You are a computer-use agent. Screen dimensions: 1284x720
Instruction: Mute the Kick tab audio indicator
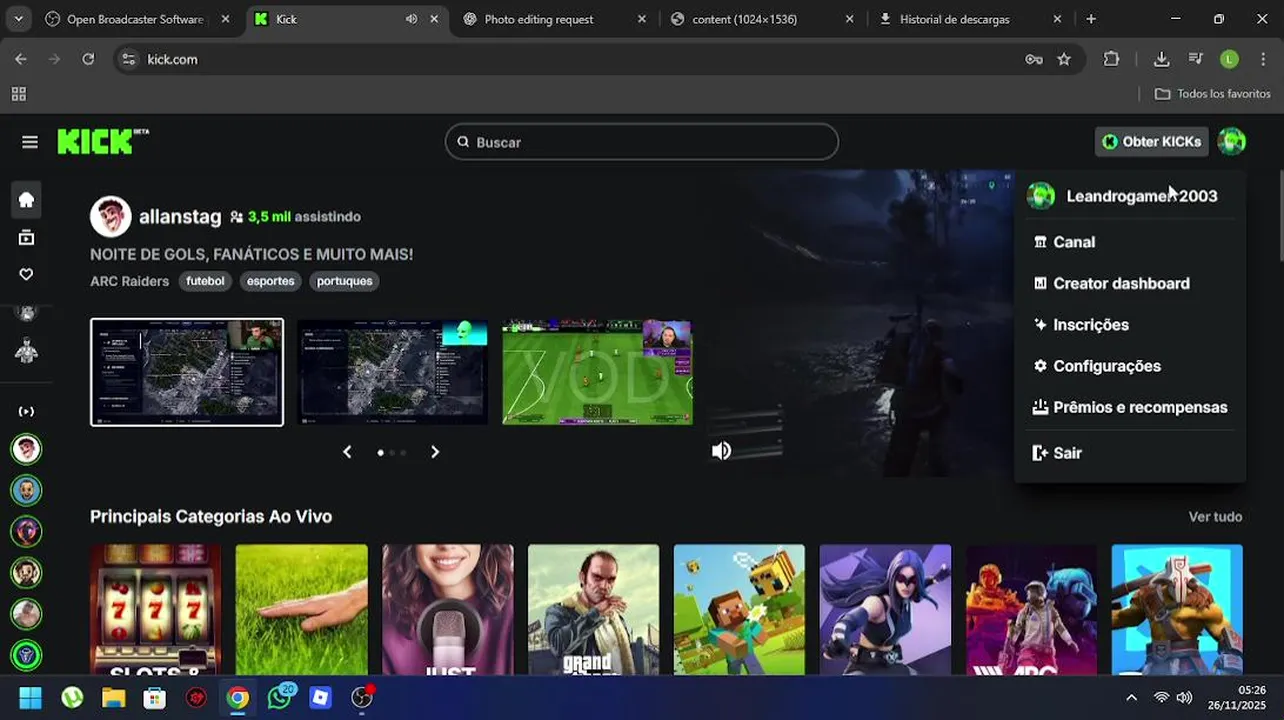[x=411, y=19]
